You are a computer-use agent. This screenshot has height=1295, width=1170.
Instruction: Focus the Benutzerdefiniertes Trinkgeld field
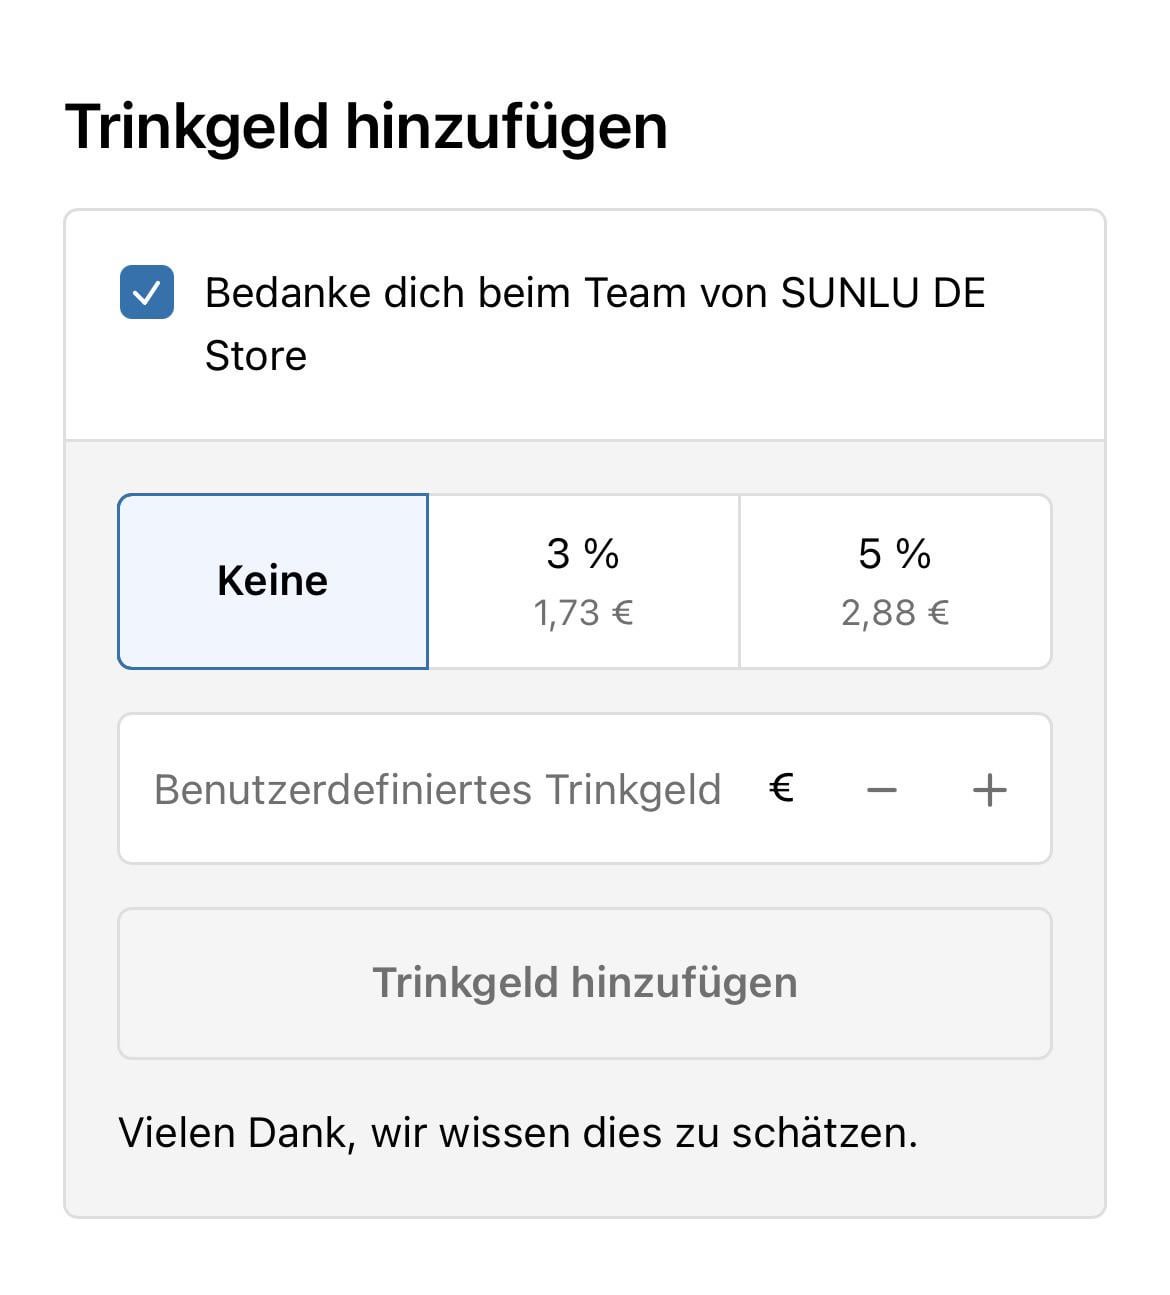[437, 789]
